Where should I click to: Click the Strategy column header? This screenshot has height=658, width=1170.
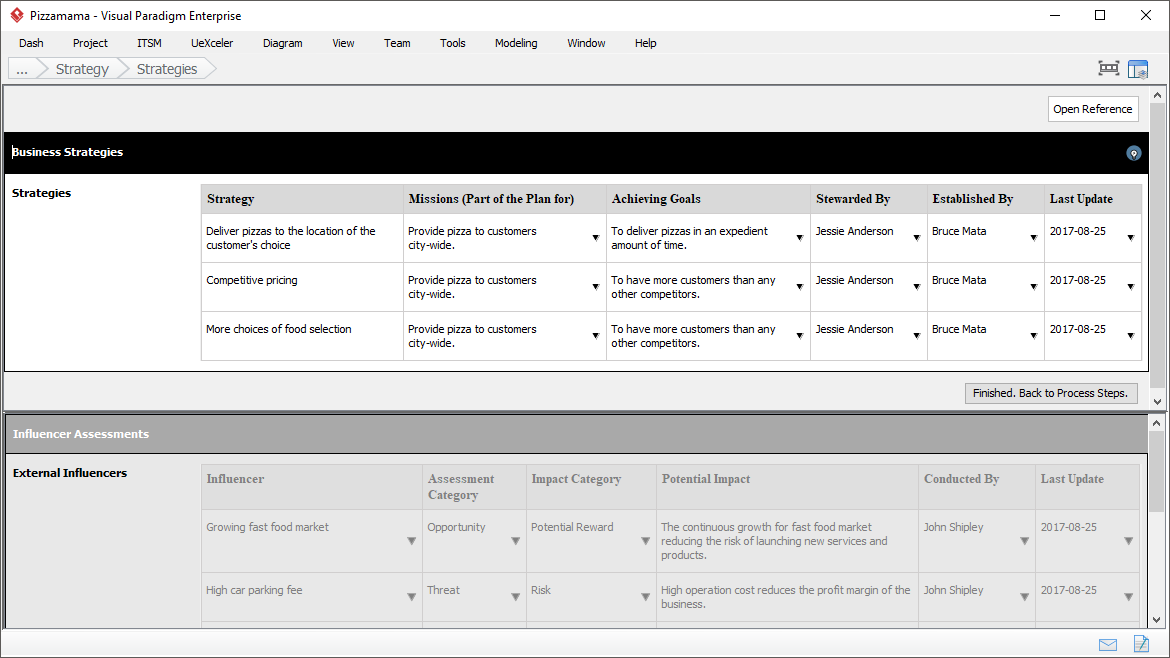[x=302, y=199]
